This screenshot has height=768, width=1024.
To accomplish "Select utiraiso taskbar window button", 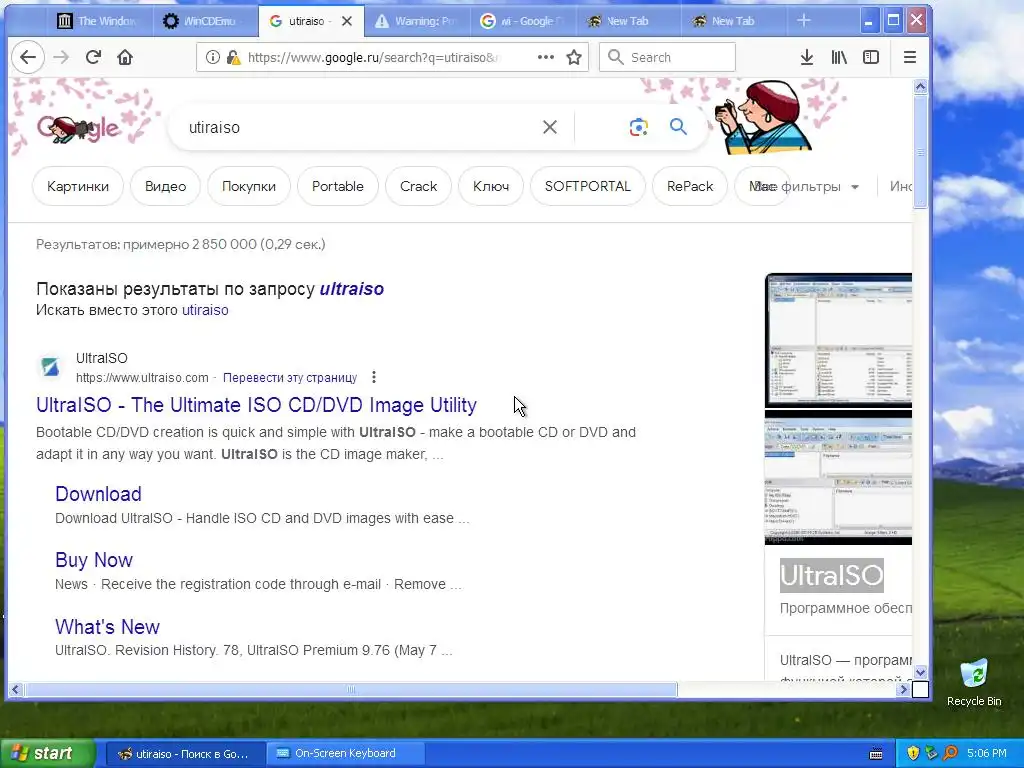I will [185, 754].
